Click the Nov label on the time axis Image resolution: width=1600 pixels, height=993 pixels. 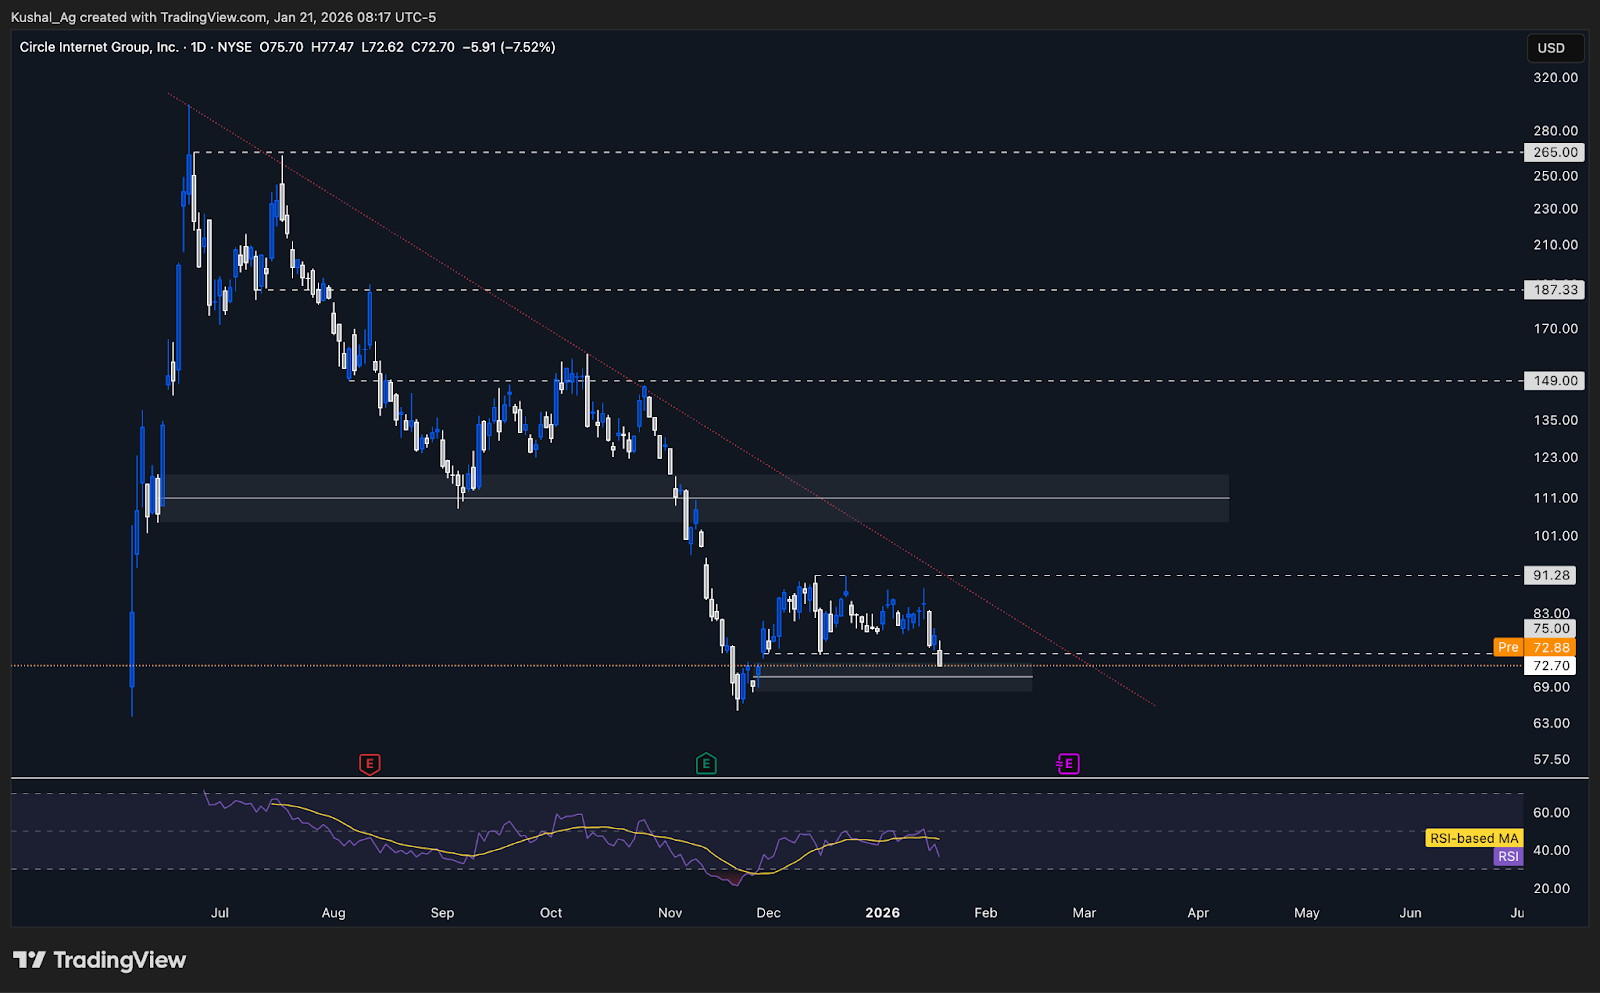(x=670, y=913)
